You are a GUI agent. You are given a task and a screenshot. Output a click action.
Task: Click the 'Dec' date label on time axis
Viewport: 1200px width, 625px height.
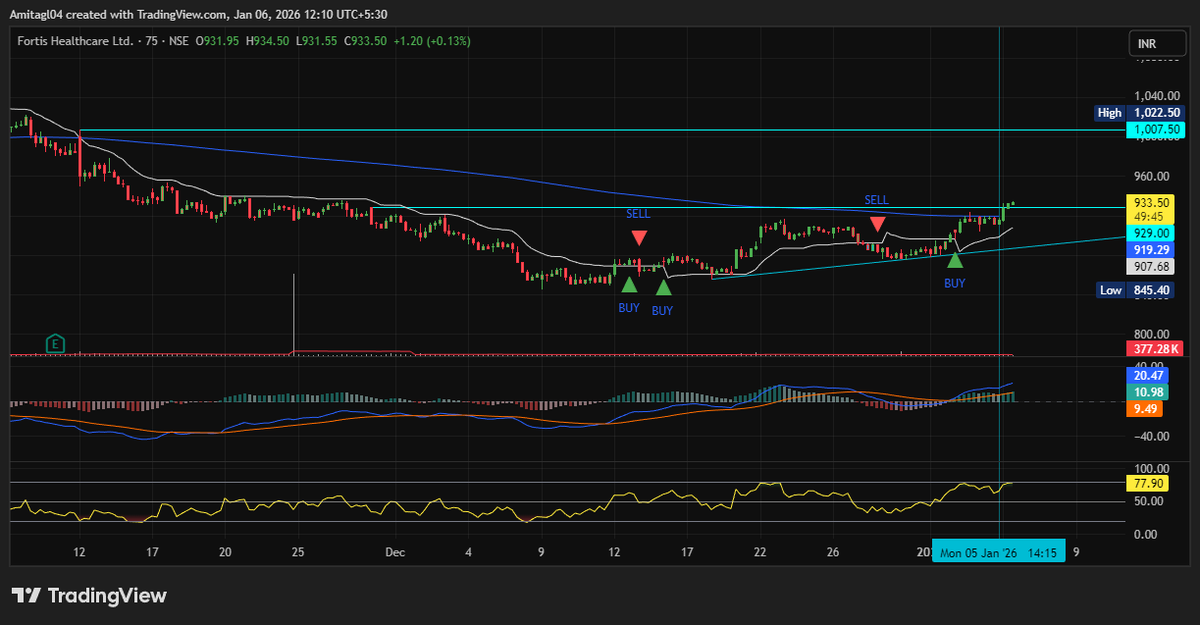(394, 551)
